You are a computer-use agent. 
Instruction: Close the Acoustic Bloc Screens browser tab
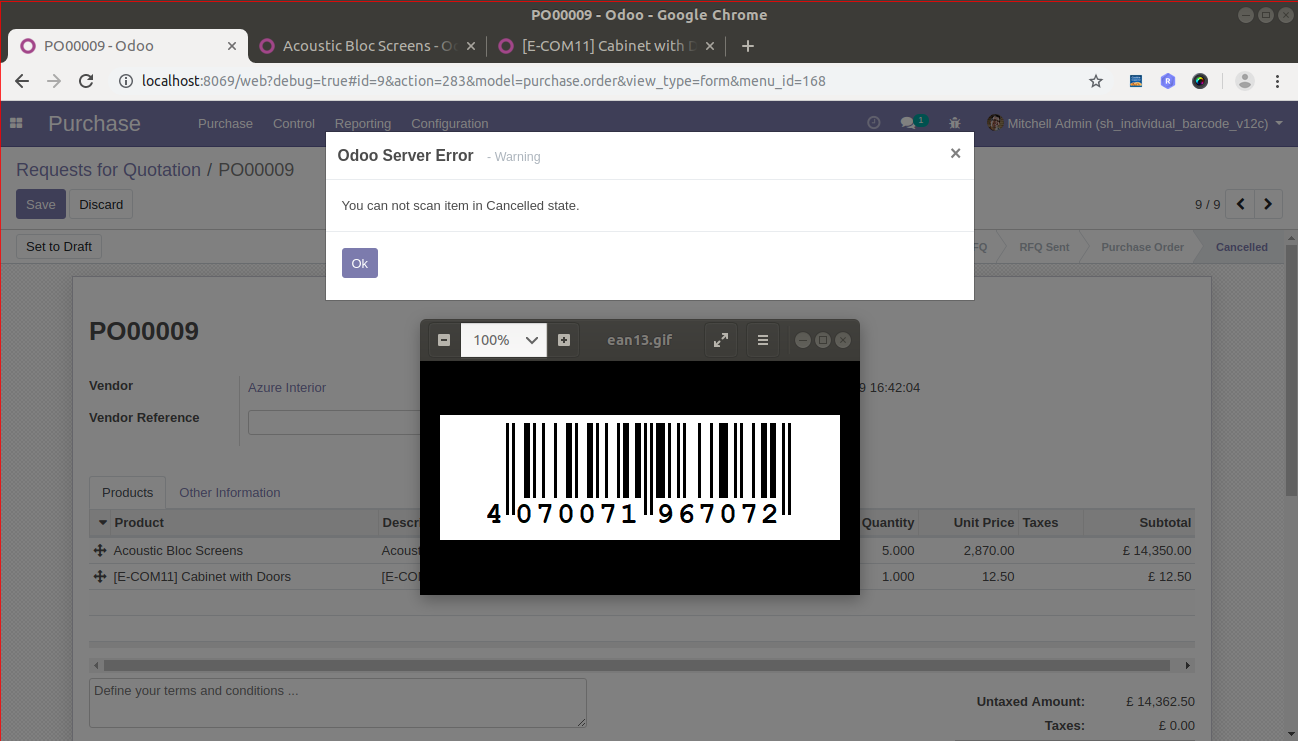click(x=472, y=46)
